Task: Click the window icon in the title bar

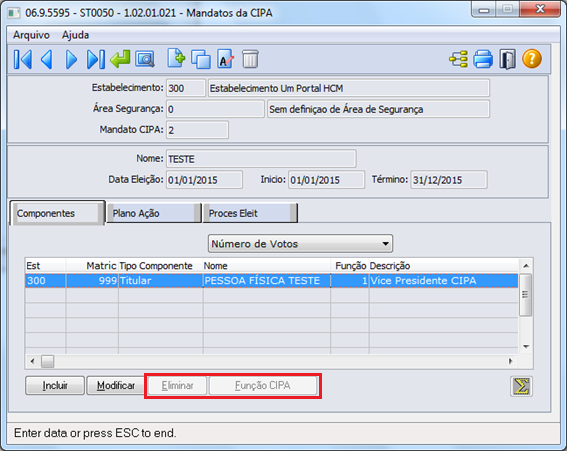Action: [x=14, y=13]
